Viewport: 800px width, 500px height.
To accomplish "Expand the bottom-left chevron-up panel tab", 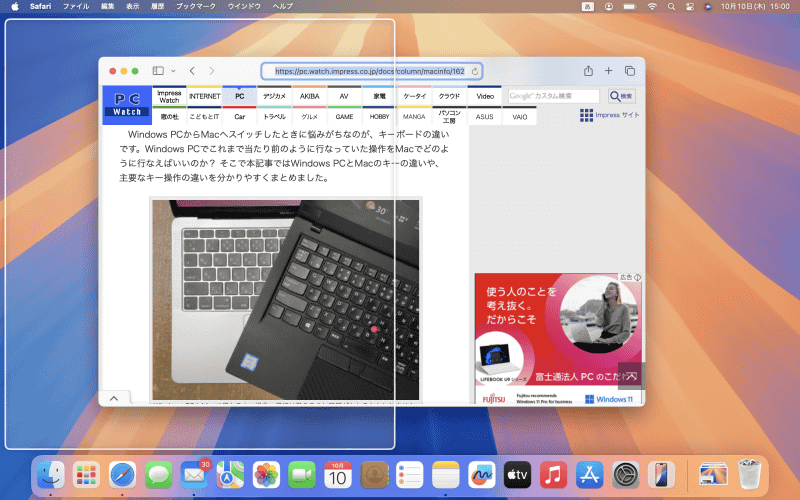I will pyautogui.click(x=114, y=398).
